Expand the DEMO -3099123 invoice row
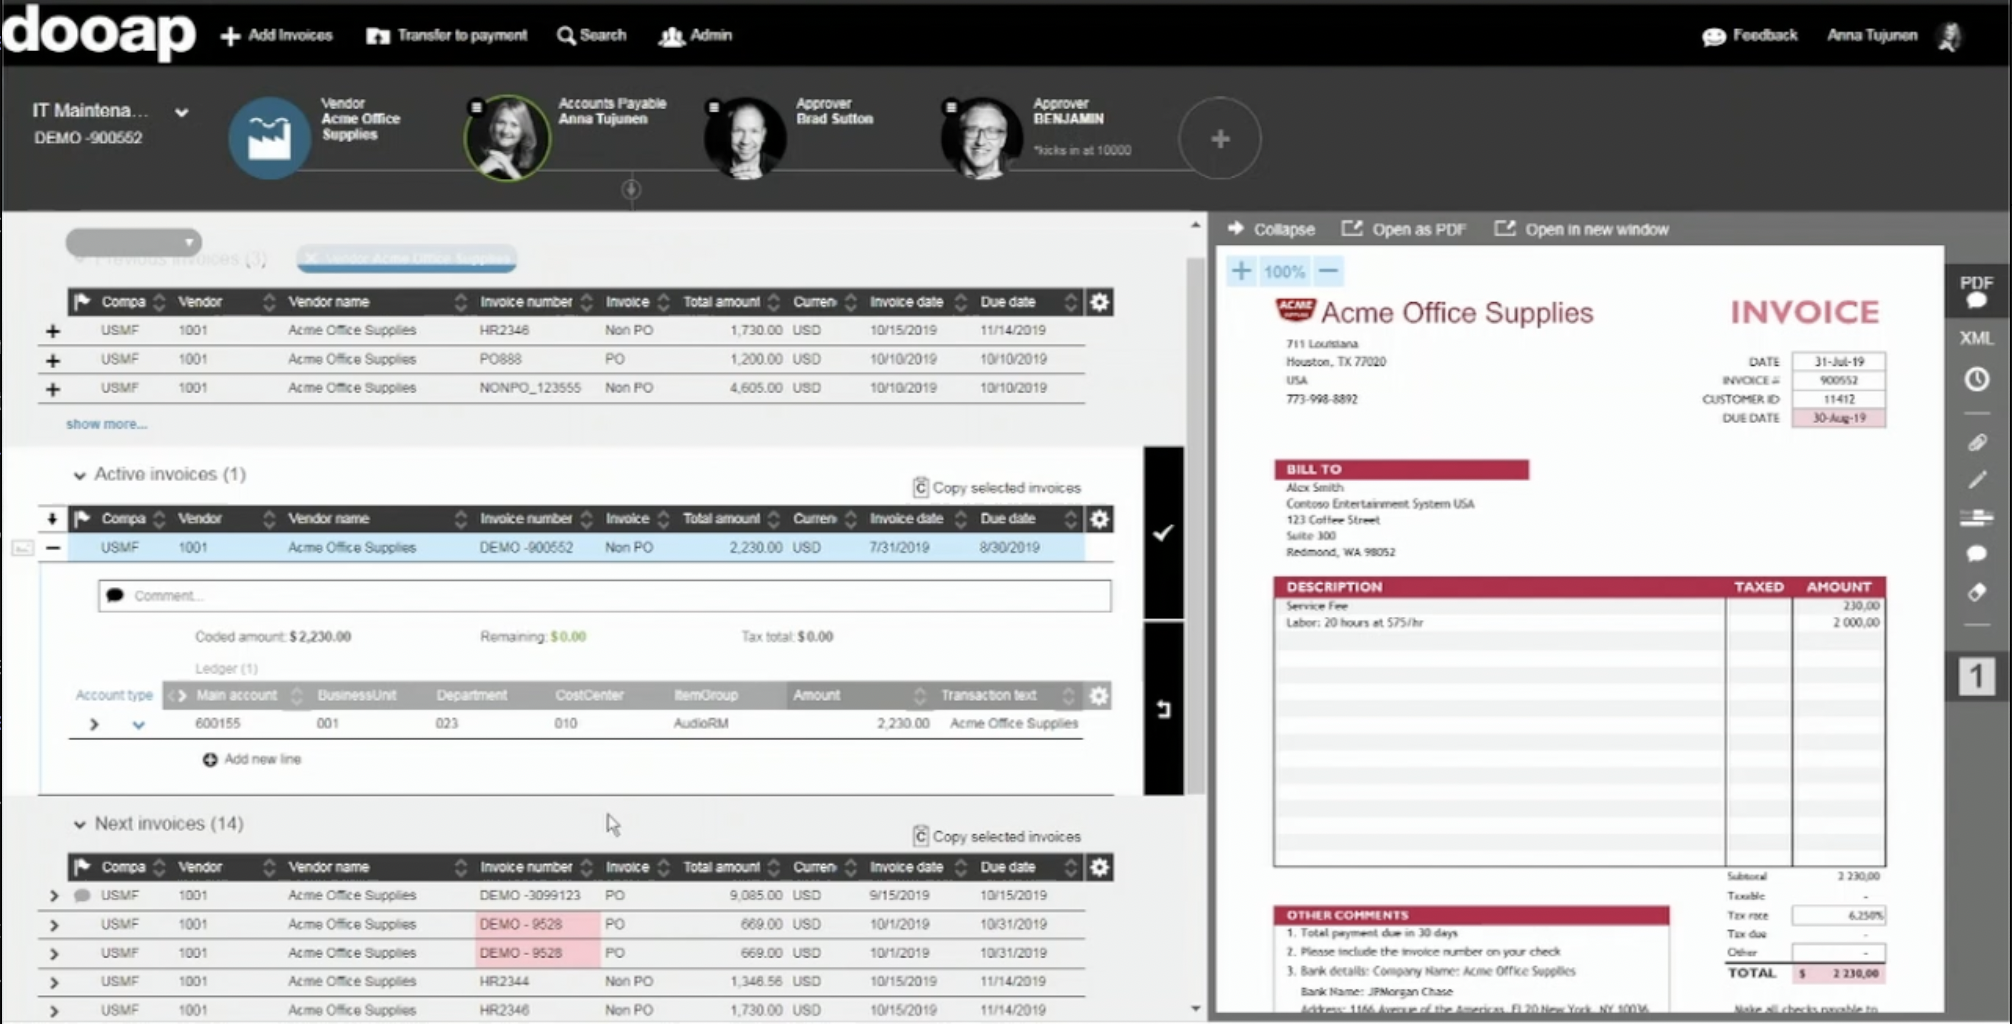Viewport: 2012px width, 1024px height. 53,895
